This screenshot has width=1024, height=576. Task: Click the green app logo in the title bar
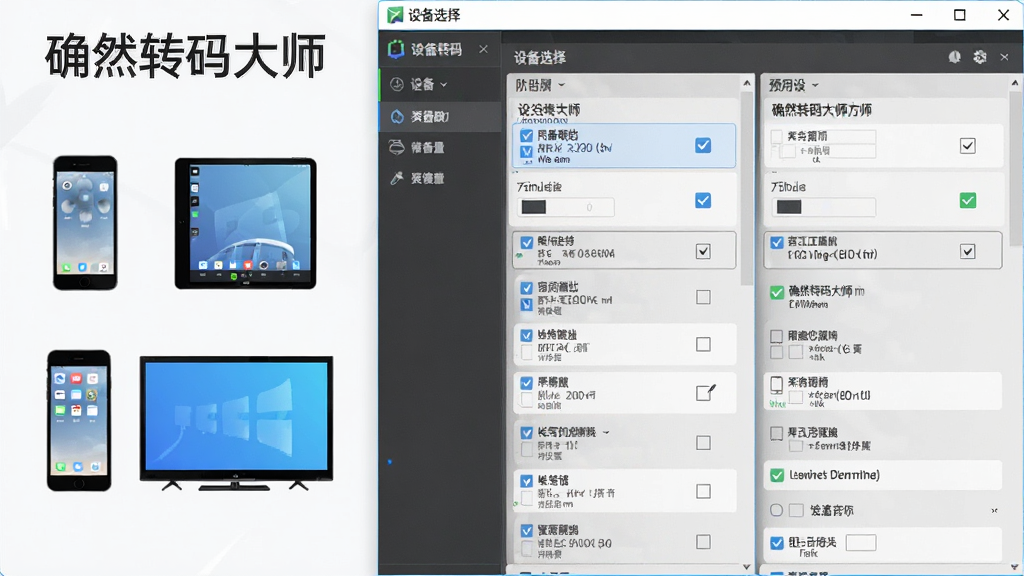click(395, 15)
